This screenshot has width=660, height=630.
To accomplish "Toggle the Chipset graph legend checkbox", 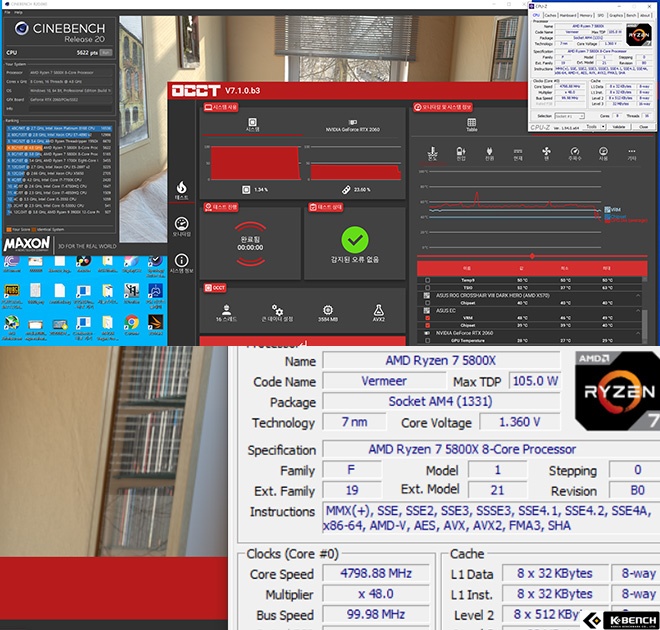I will click(x=607, y=217).
